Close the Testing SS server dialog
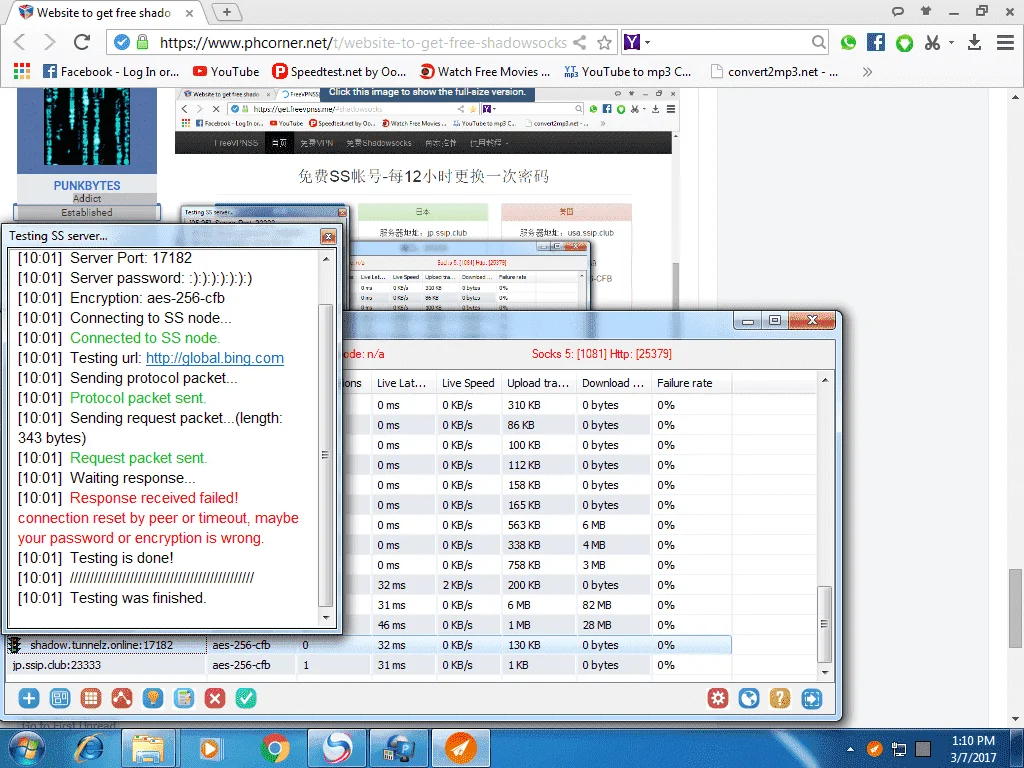Screen dimensions: 1024x768 pos(328,236)
